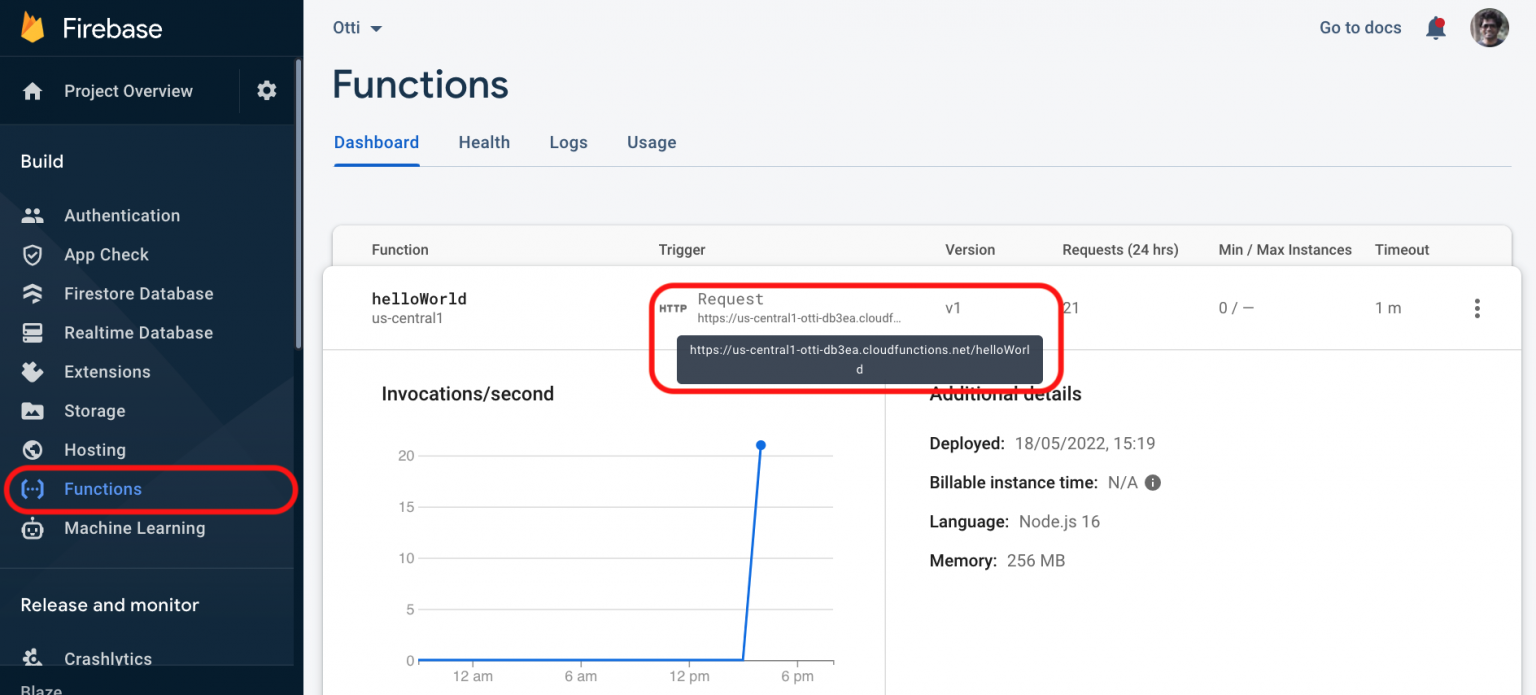Open project settings gear icon
The width and height of the screenshot is (1536, 695).
coord(266,91)
